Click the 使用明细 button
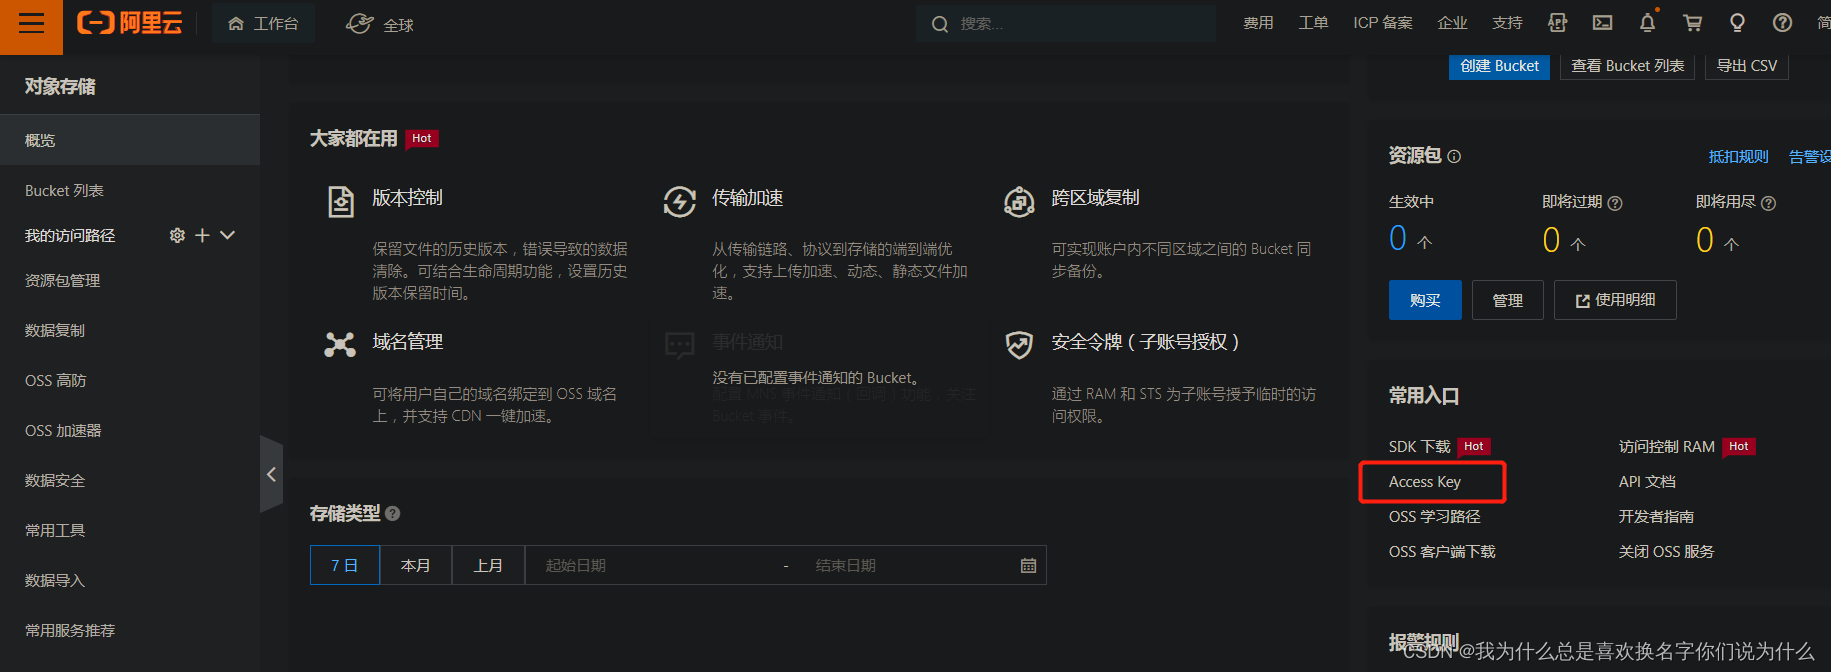The height and width of the screenshot is (672, 1831). click(x=1615, y=300)
